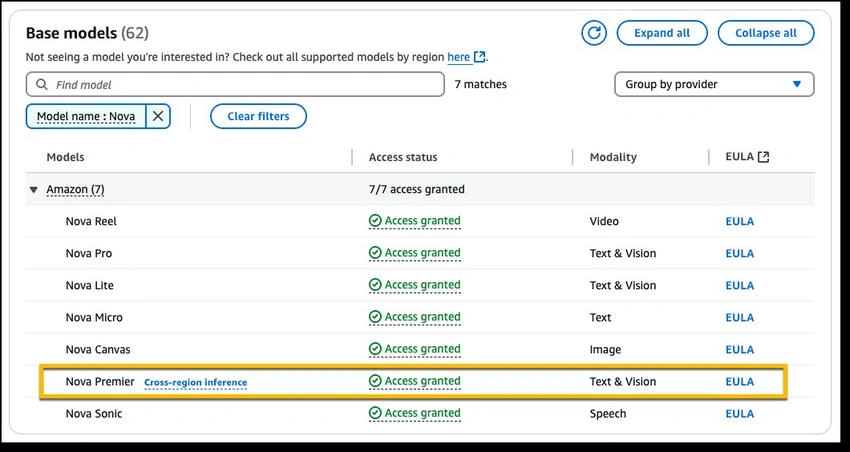Open EULA link for Nova Canvas
The height and width of the screenshot is (452, 850).
coord(739,350)
